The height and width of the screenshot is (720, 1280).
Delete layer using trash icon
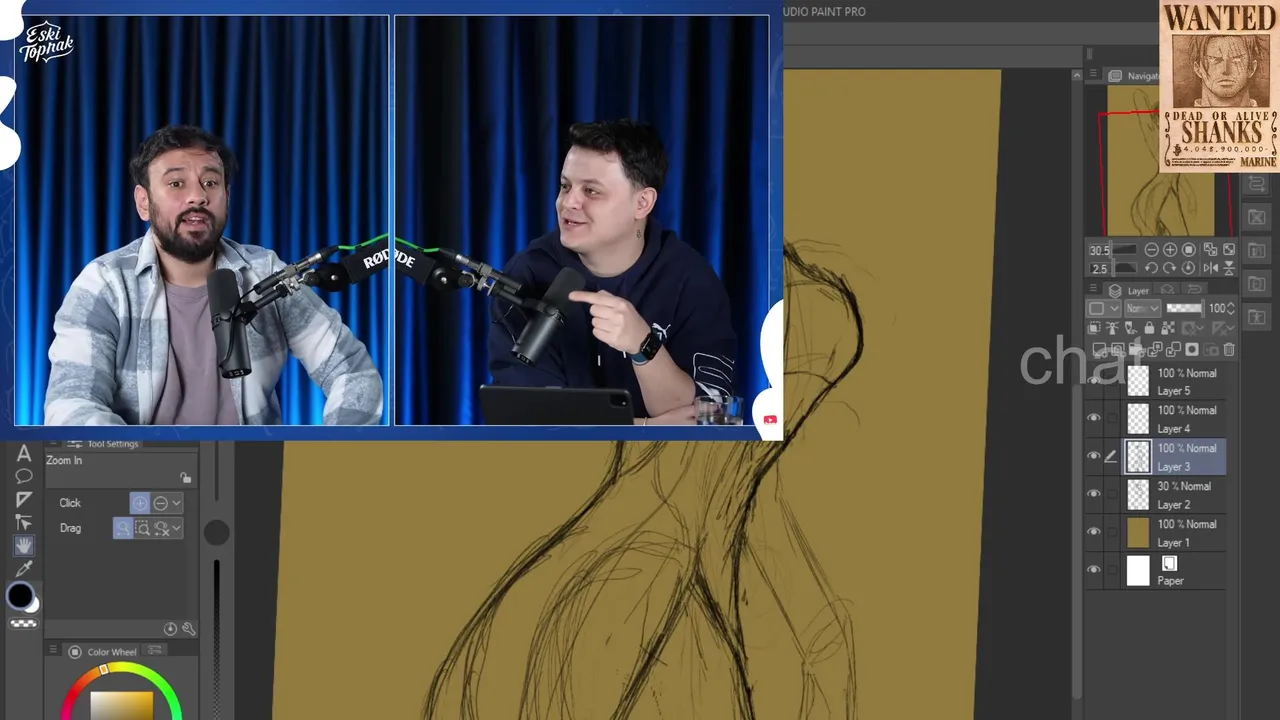(1229, 350)
